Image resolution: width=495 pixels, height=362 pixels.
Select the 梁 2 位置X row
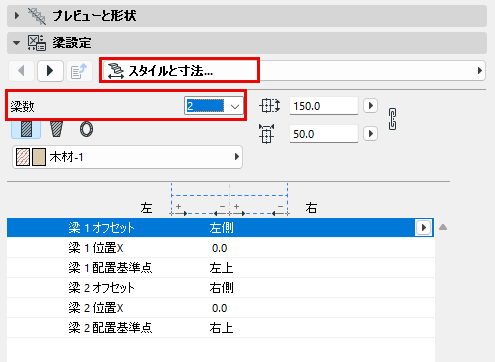click(x=220, y=308)
